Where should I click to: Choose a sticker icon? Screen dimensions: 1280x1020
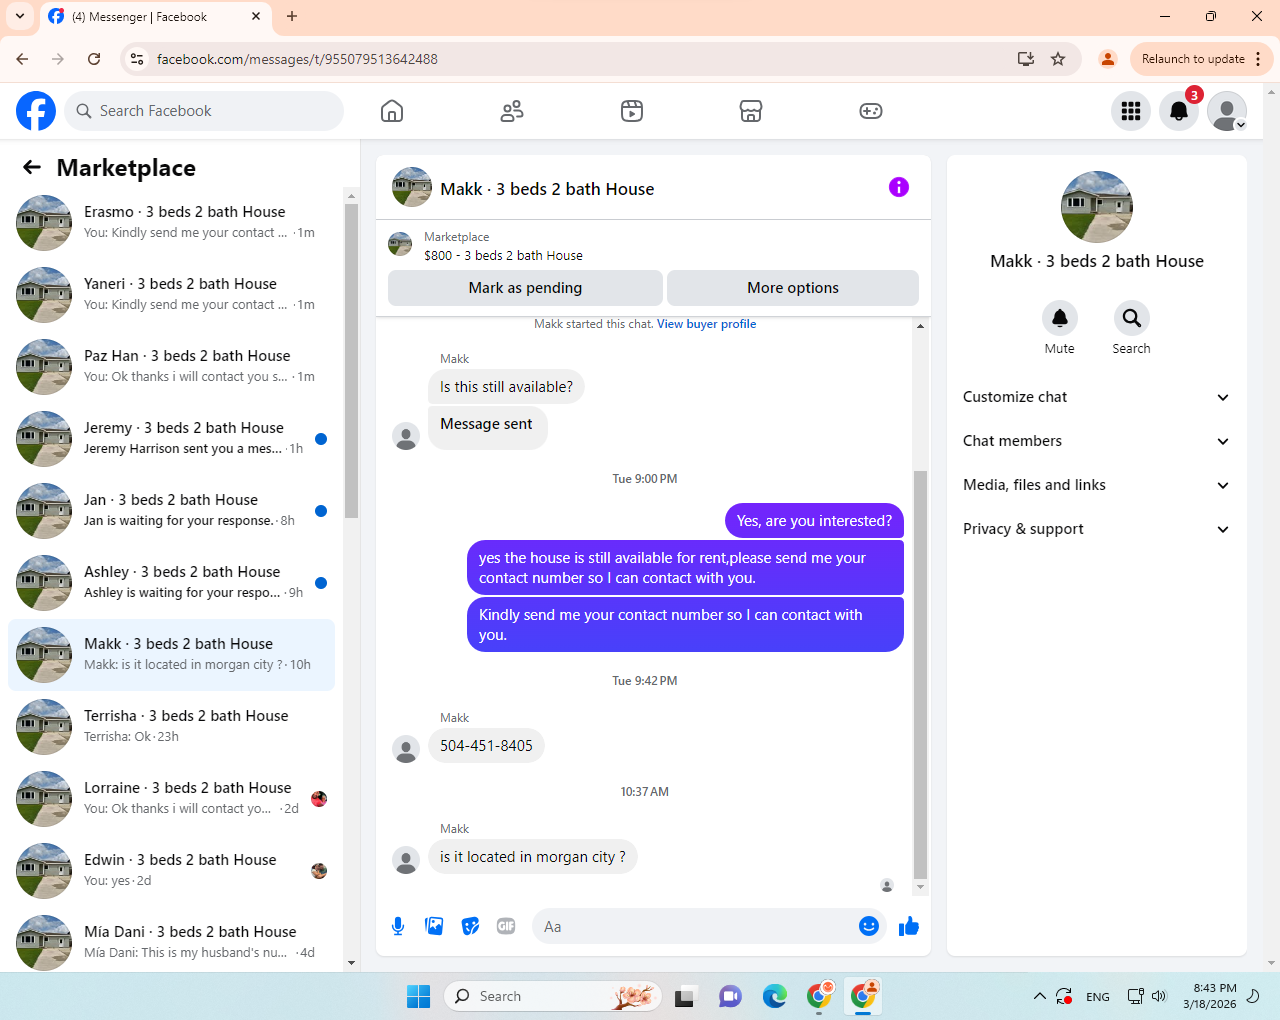coord(470,926)
